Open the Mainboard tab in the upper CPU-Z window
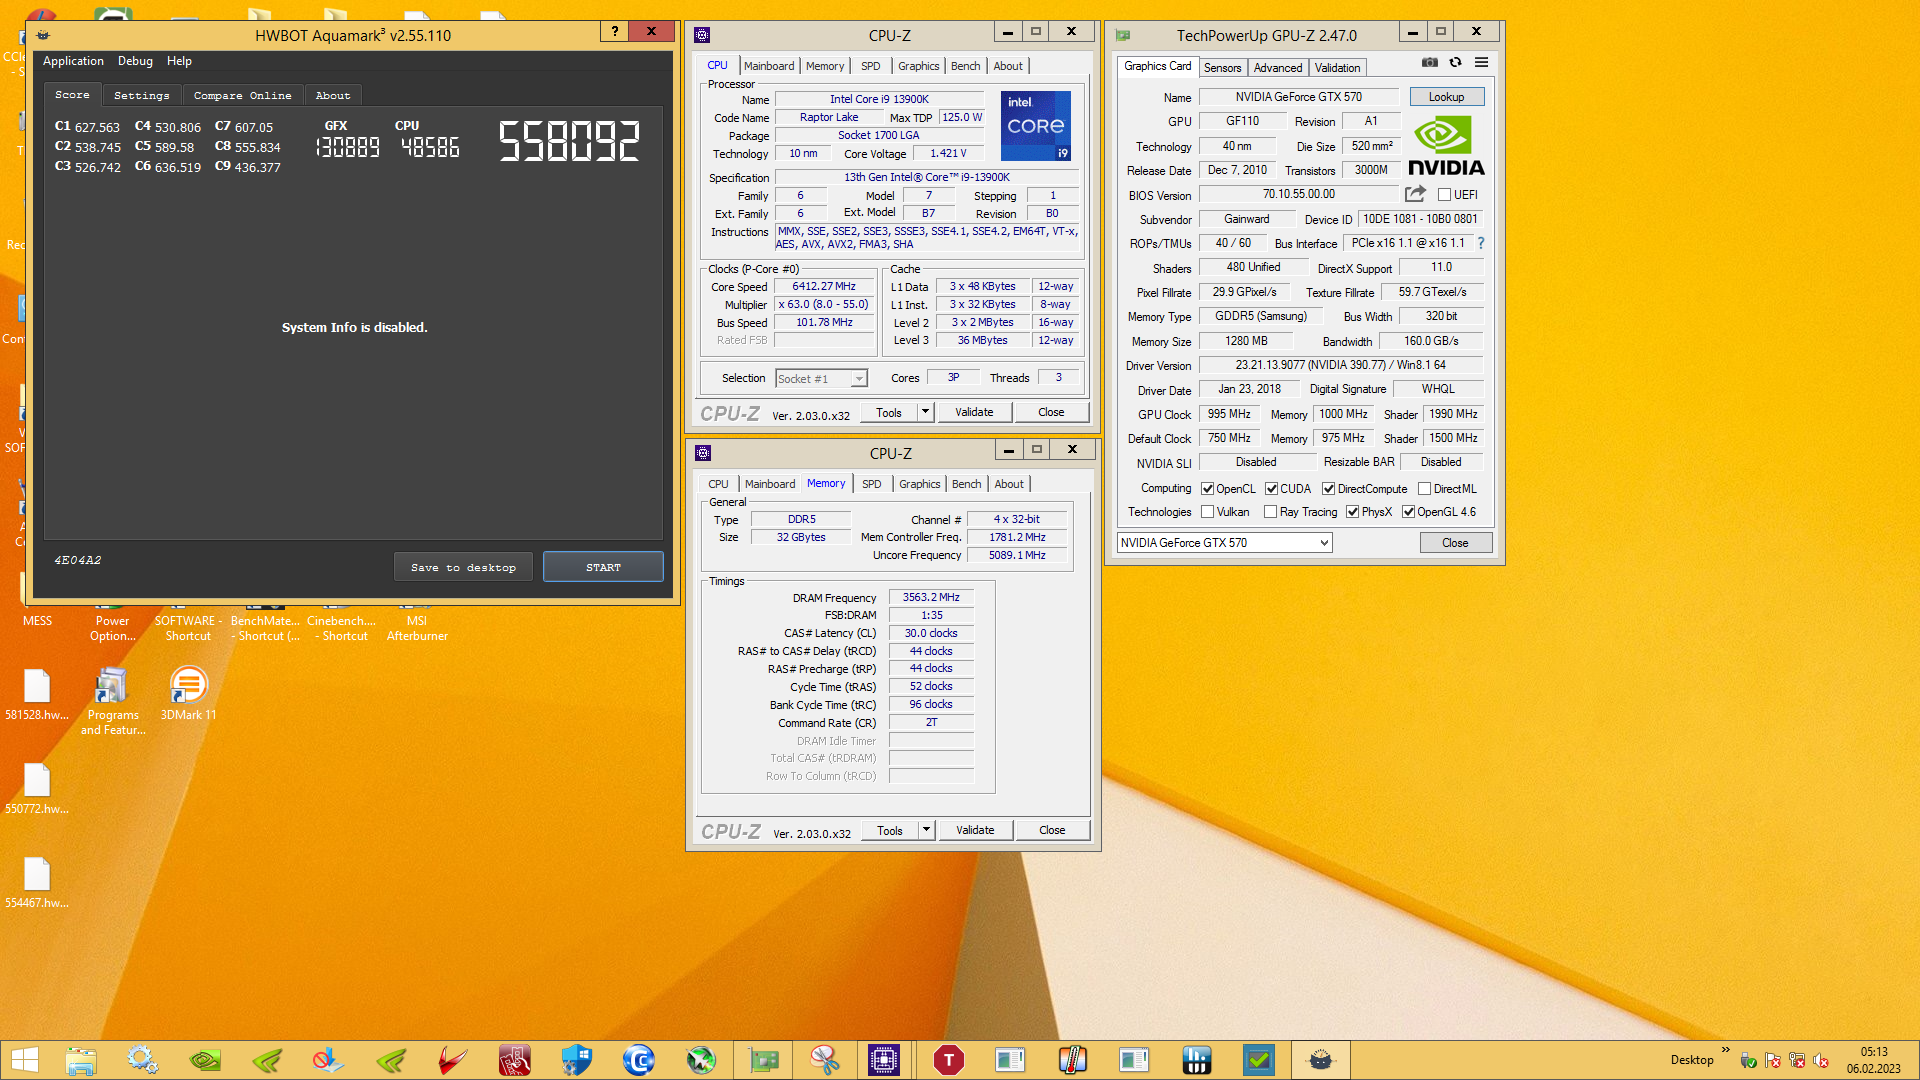 769,66
